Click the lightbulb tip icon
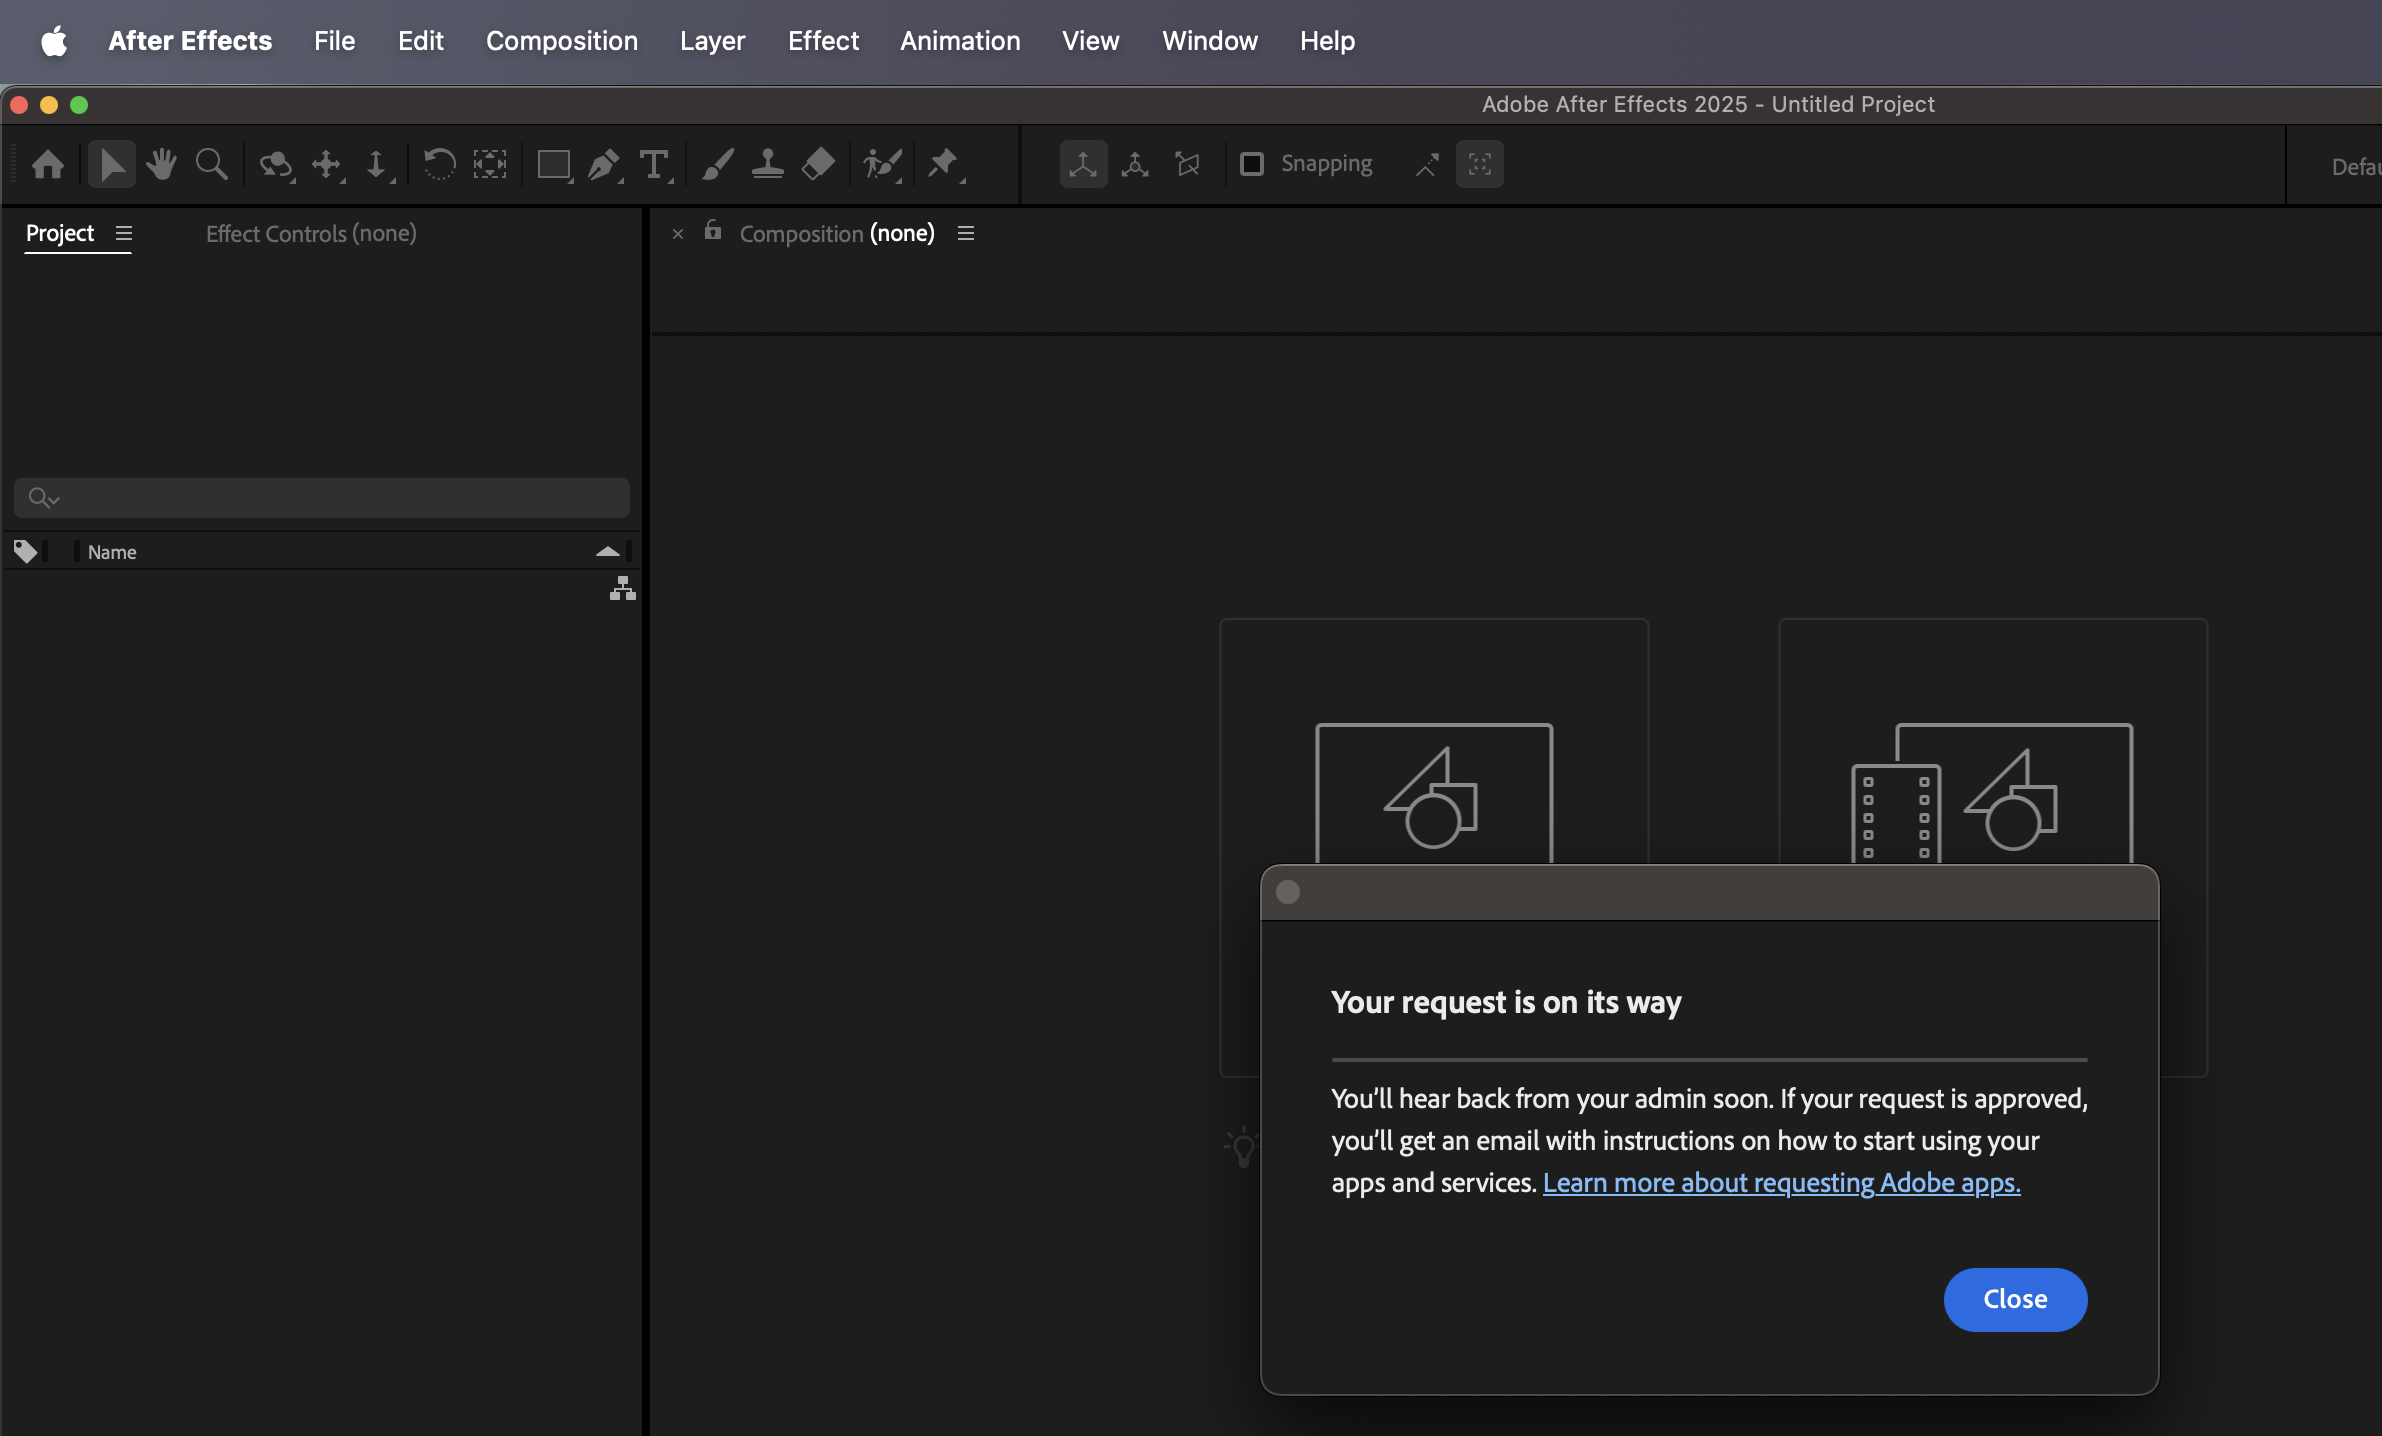Screen dimensions: 2382x1436 [x=1241, y=1147]
